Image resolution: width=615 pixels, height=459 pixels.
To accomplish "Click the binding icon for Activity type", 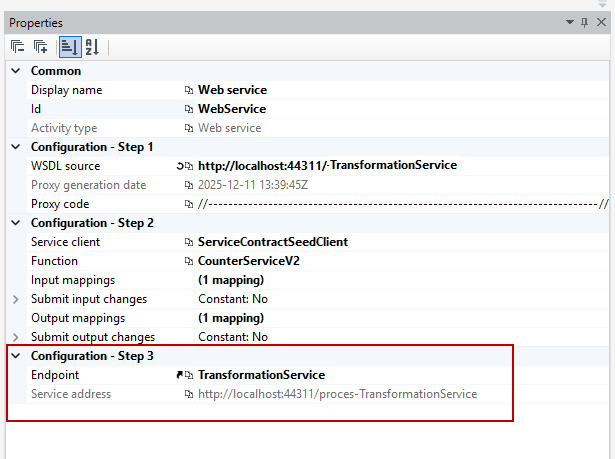I will (x=189, y=128).
